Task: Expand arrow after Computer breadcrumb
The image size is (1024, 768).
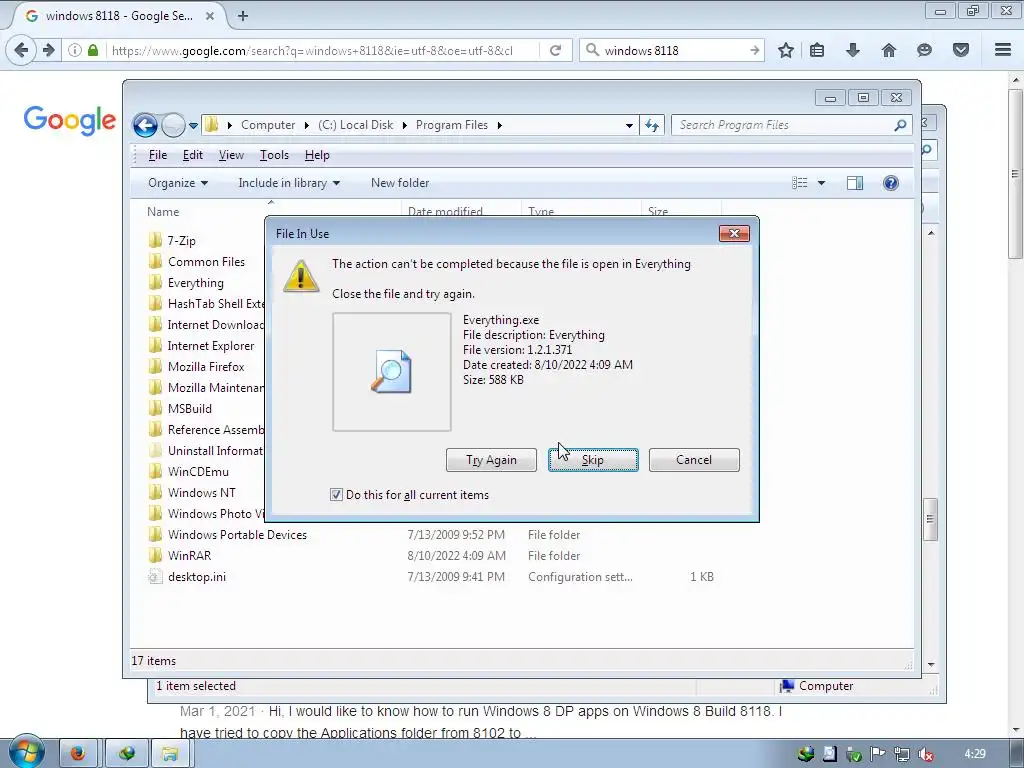Action: click(x=307, y=125)
